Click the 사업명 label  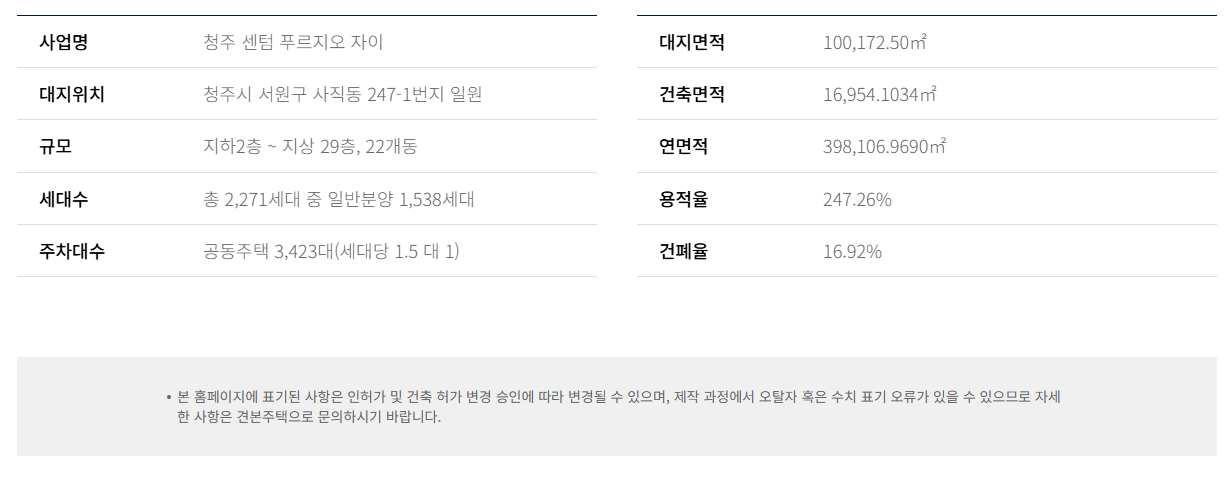pyautogui.click(x=63, y=42)
